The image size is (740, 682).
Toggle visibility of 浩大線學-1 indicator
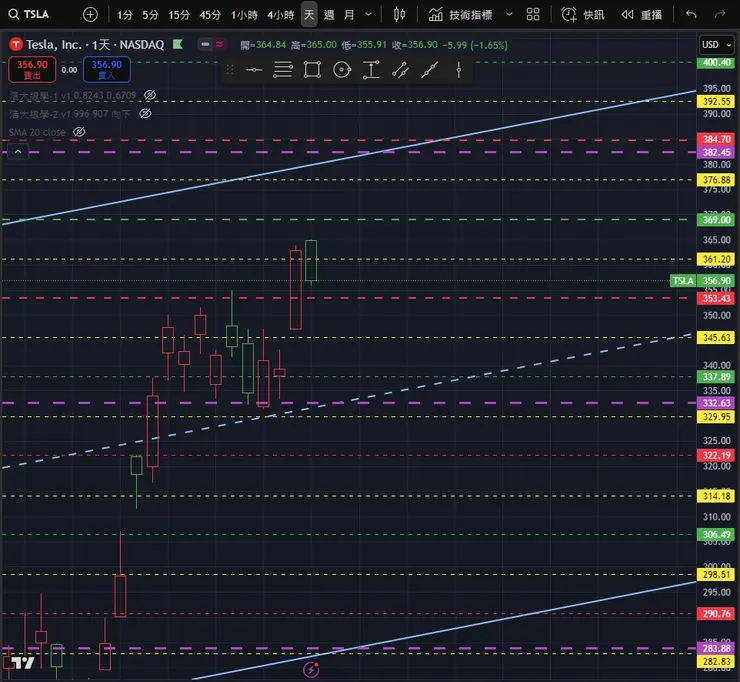coord(150,95)
